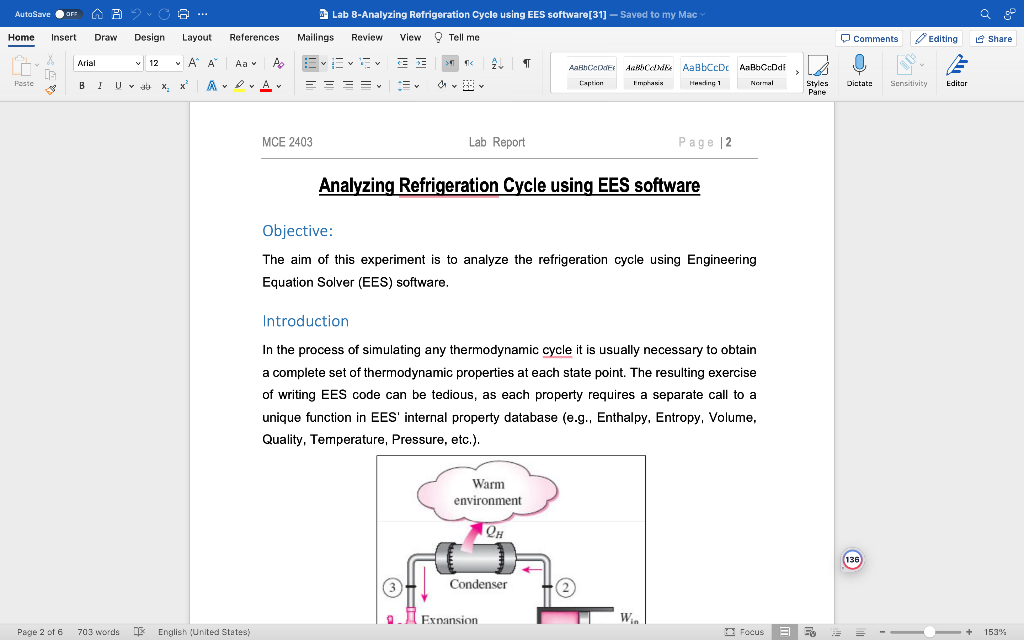Click the red font color button
This screenshot has height=640, width=1024.
[266, 86]
